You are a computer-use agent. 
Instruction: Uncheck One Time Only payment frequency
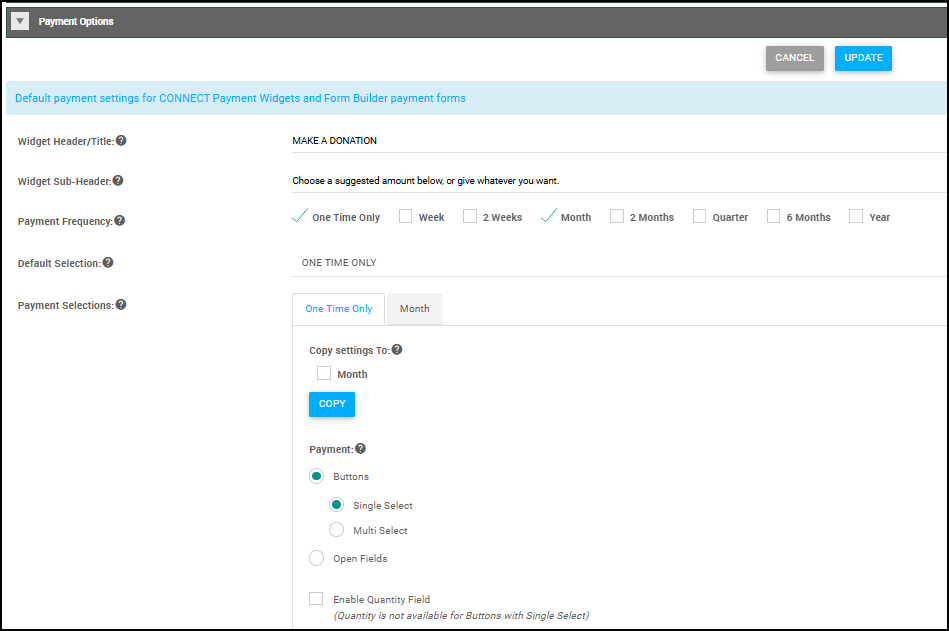click(x=300, y=217)
